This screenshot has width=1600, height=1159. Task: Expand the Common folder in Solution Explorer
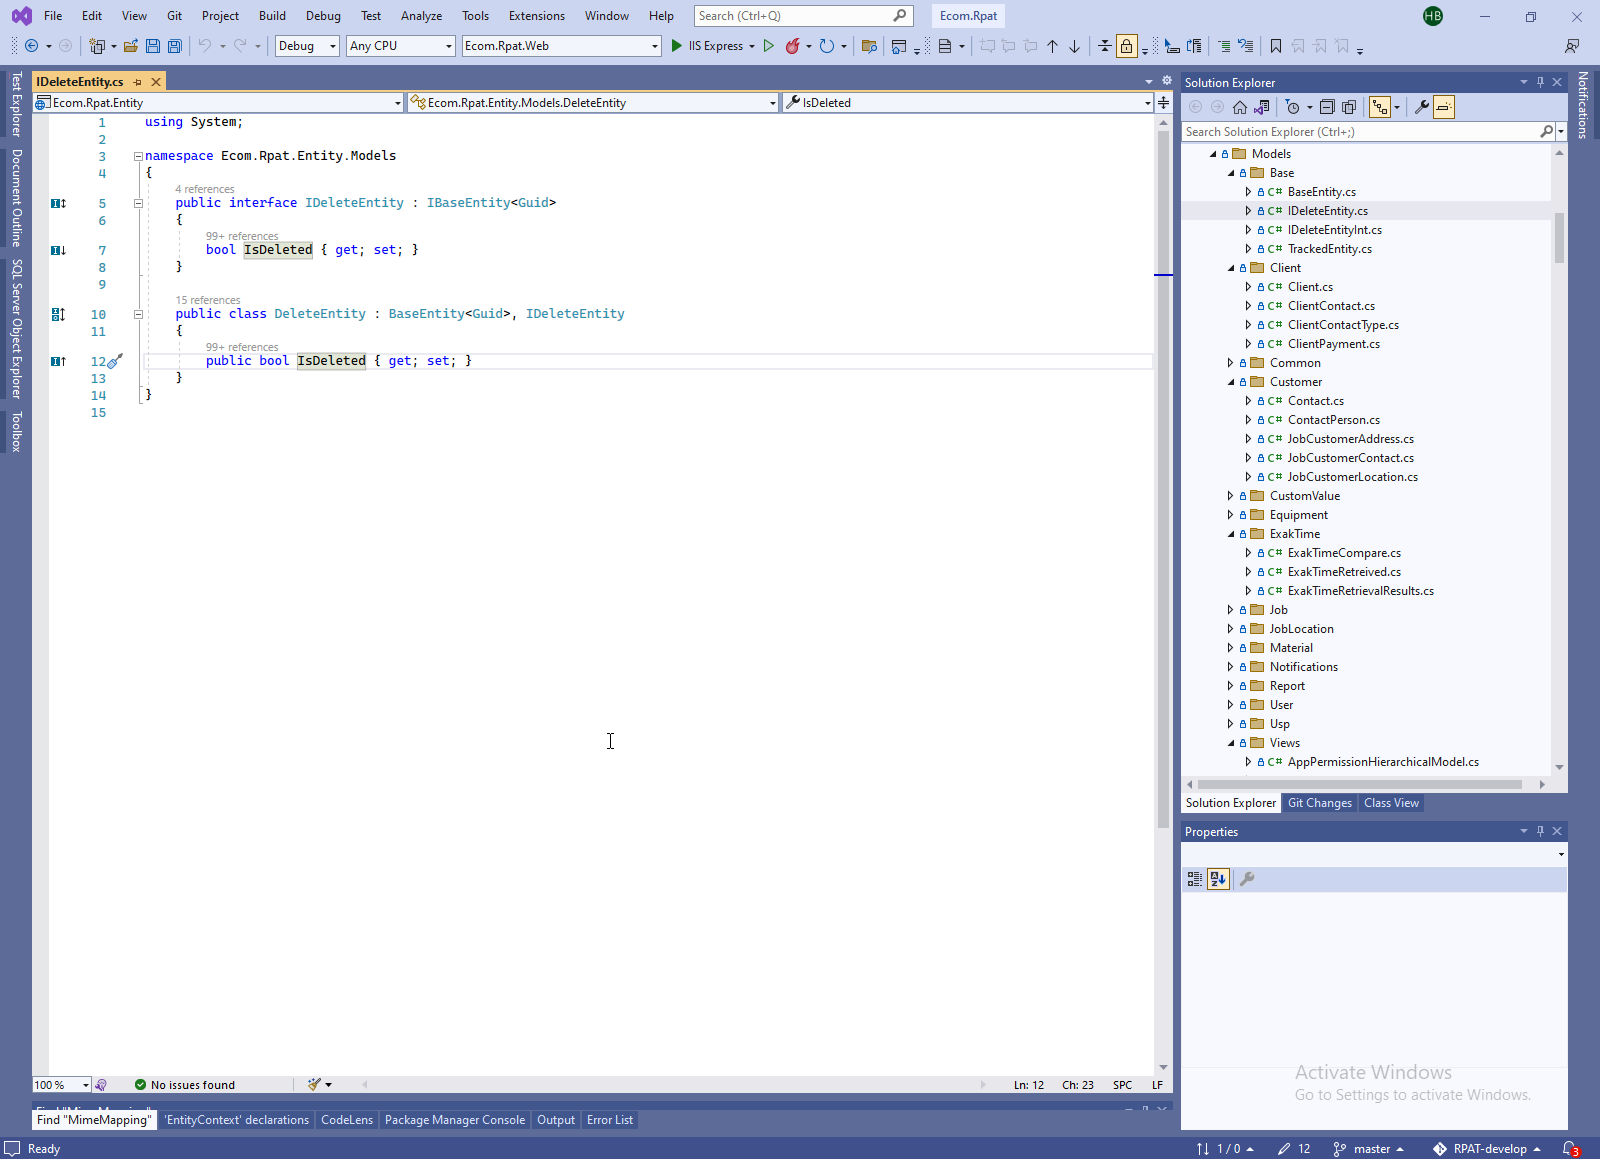coord(1231,363)
